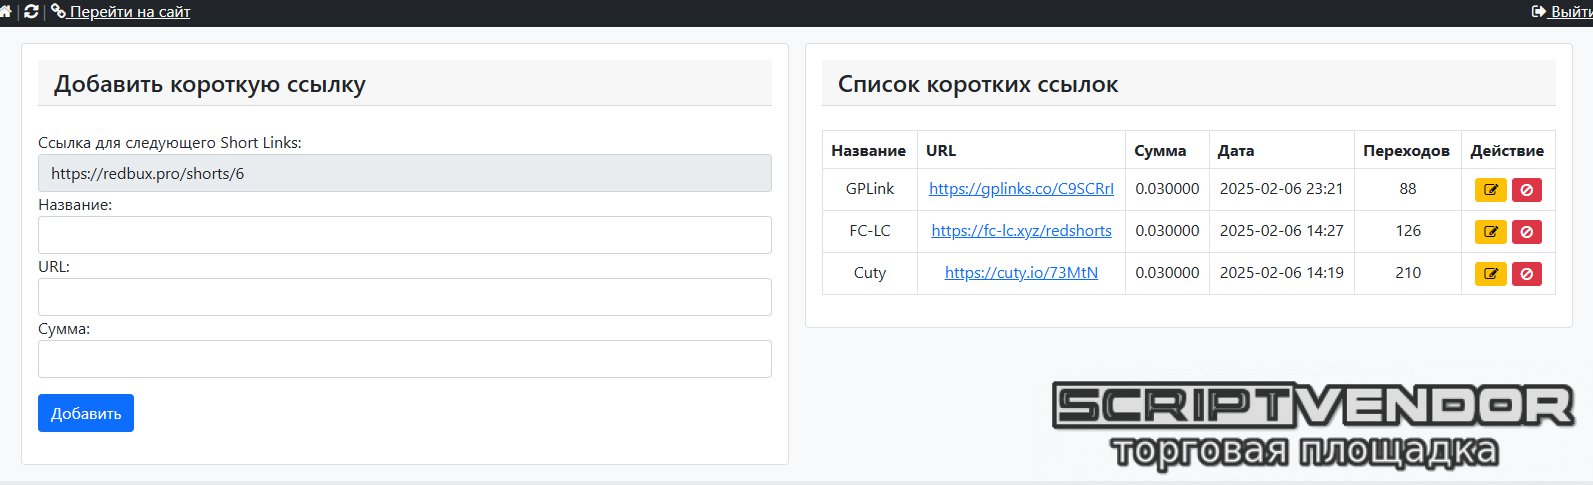Edit the GPLink short link
The image size is (1593, 485).
(x=1490, y=190)
